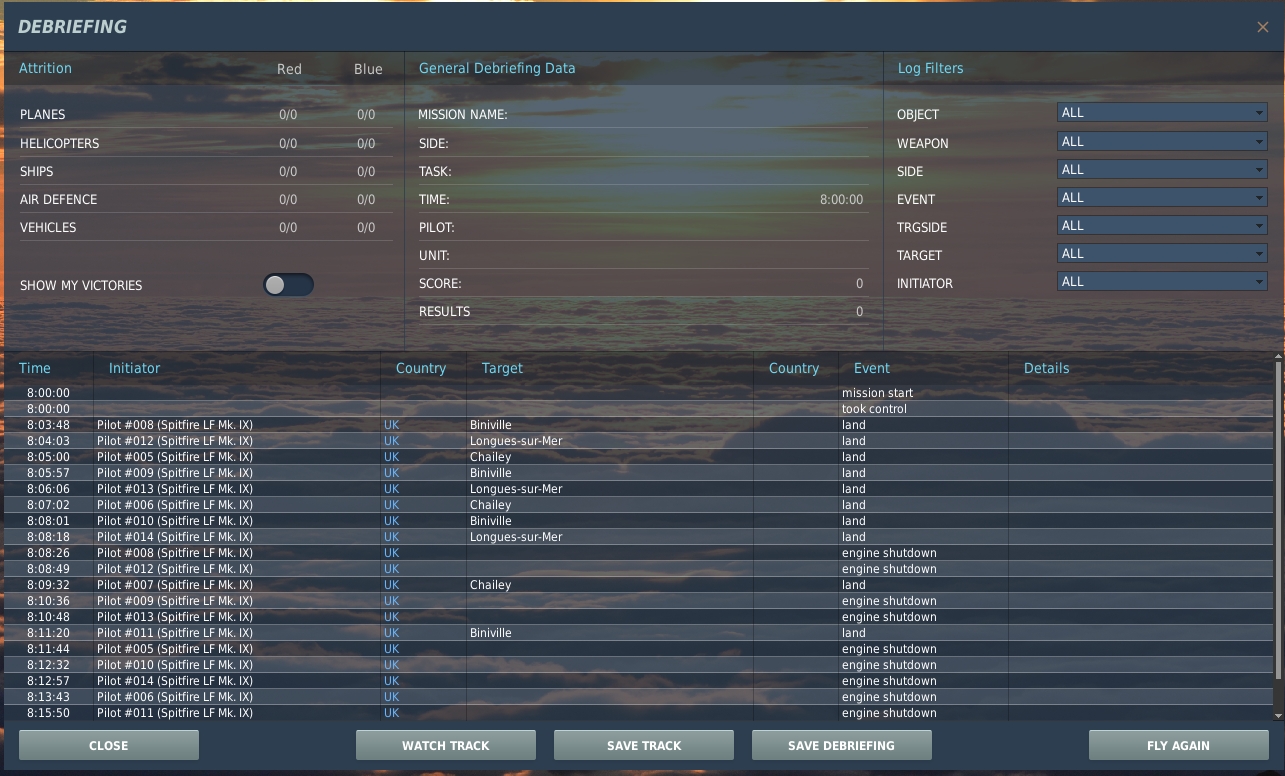Expand the TARGET filter dropdown
This screenshot has height=776, width=1285.
[x=1162, y=253]
